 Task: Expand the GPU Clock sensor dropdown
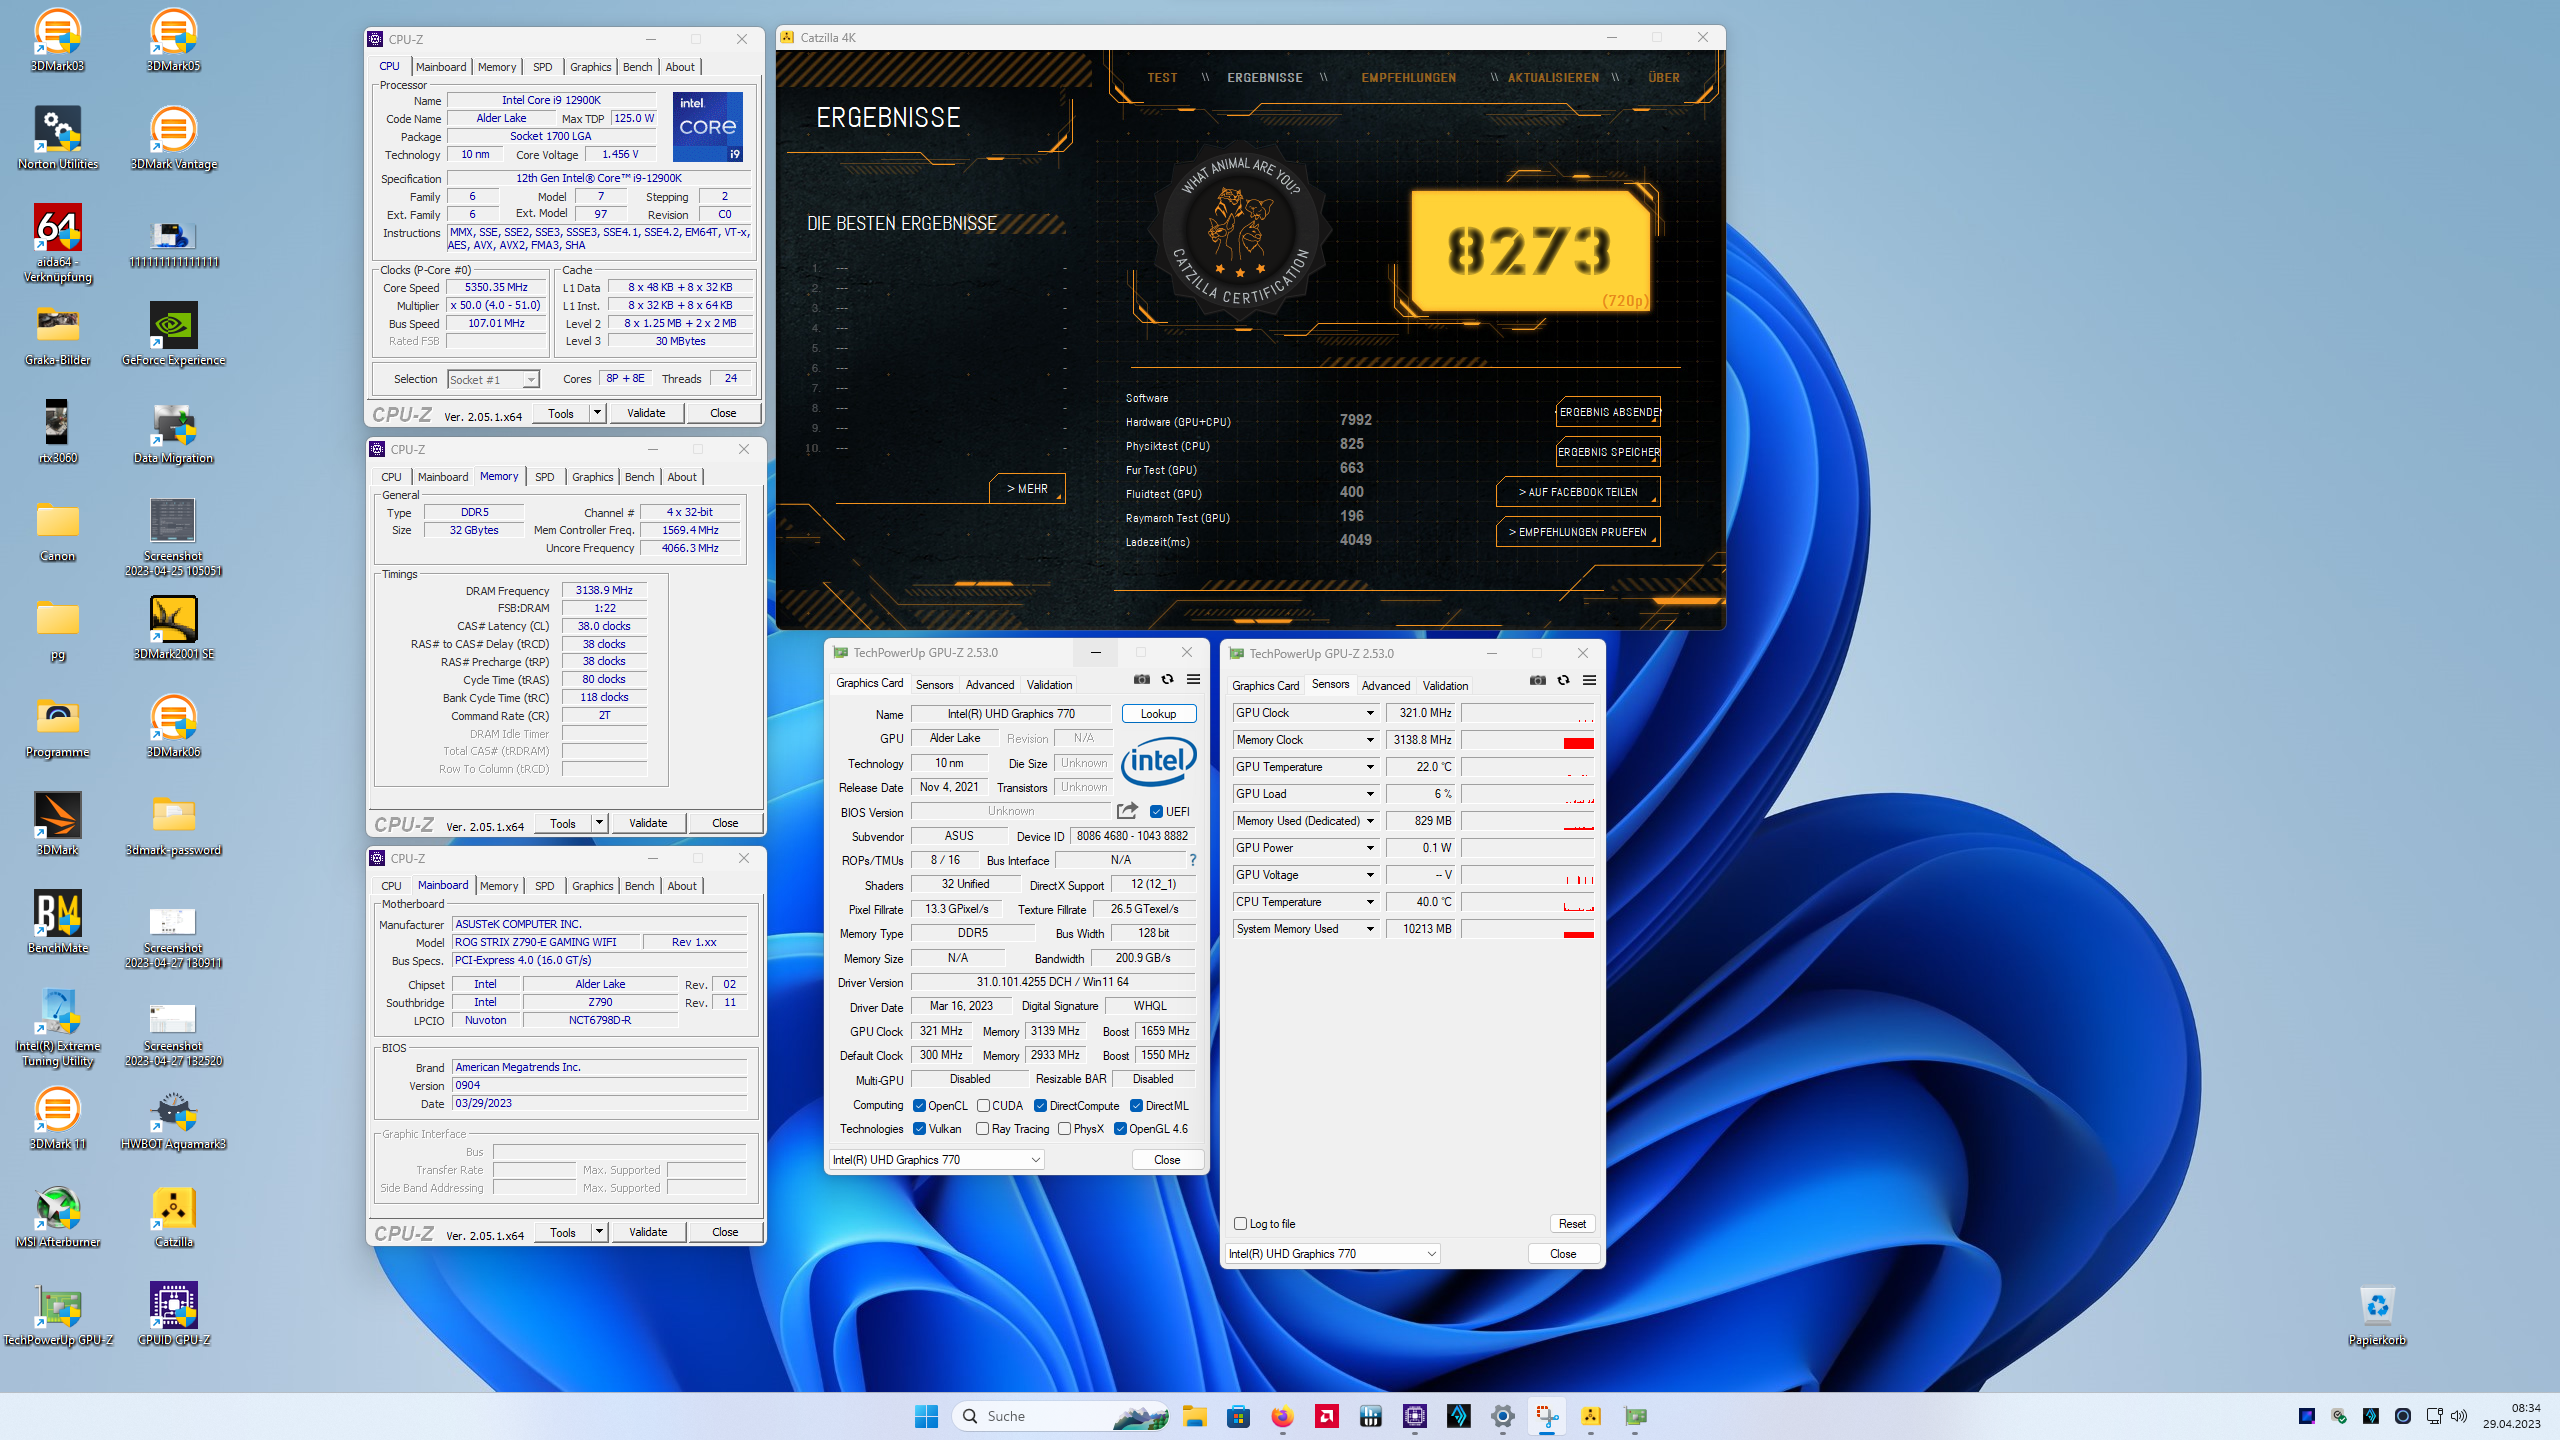click(x=1370, y=713)
